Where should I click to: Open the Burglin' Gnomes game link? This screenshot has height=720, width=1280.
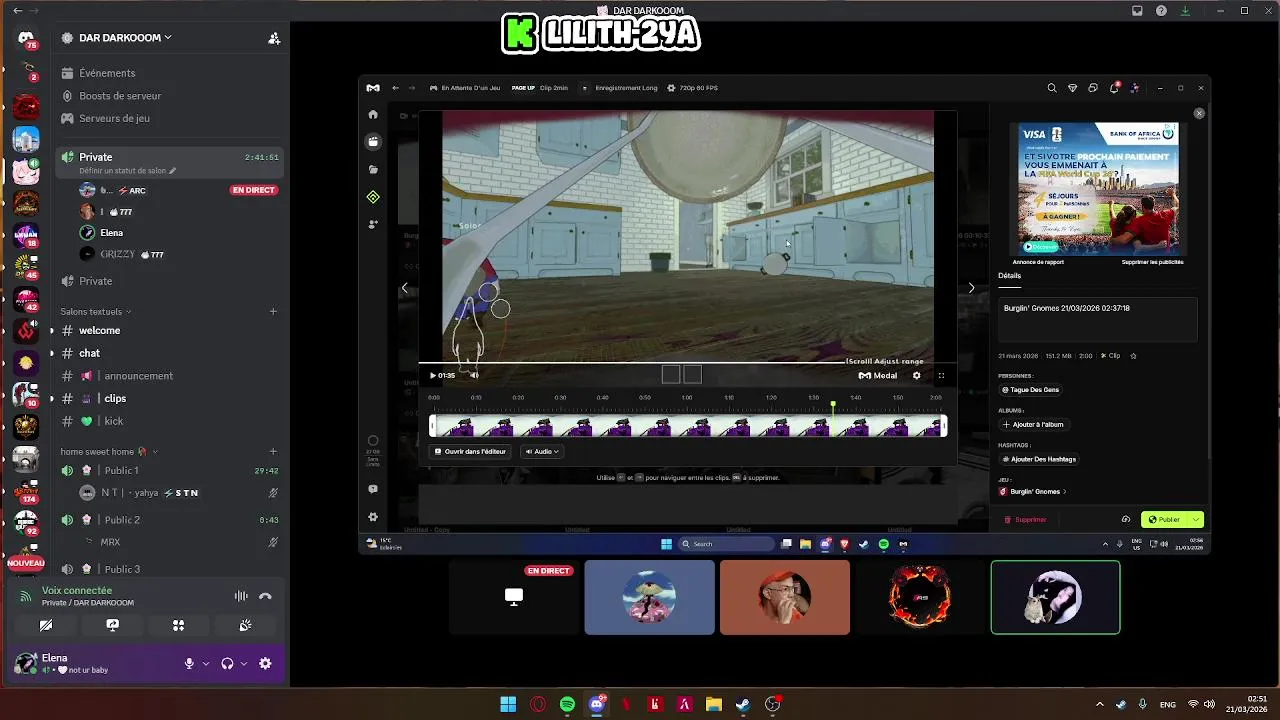pyautogui.click(x=1034, y=491)
